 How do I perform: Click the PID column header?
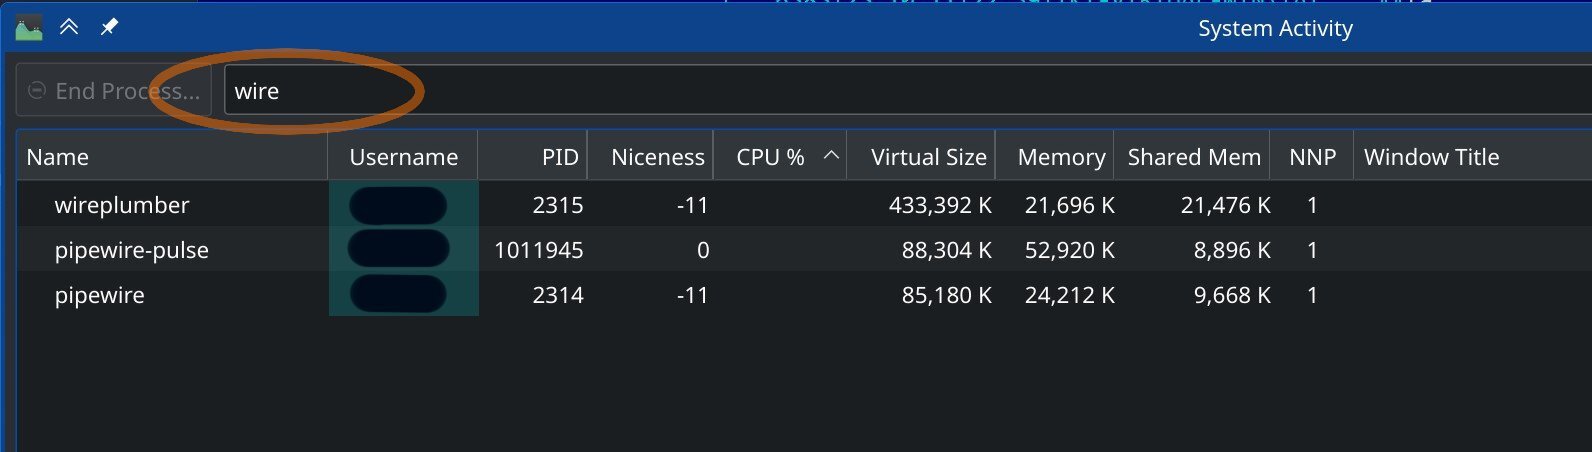[x=533, y=157]
